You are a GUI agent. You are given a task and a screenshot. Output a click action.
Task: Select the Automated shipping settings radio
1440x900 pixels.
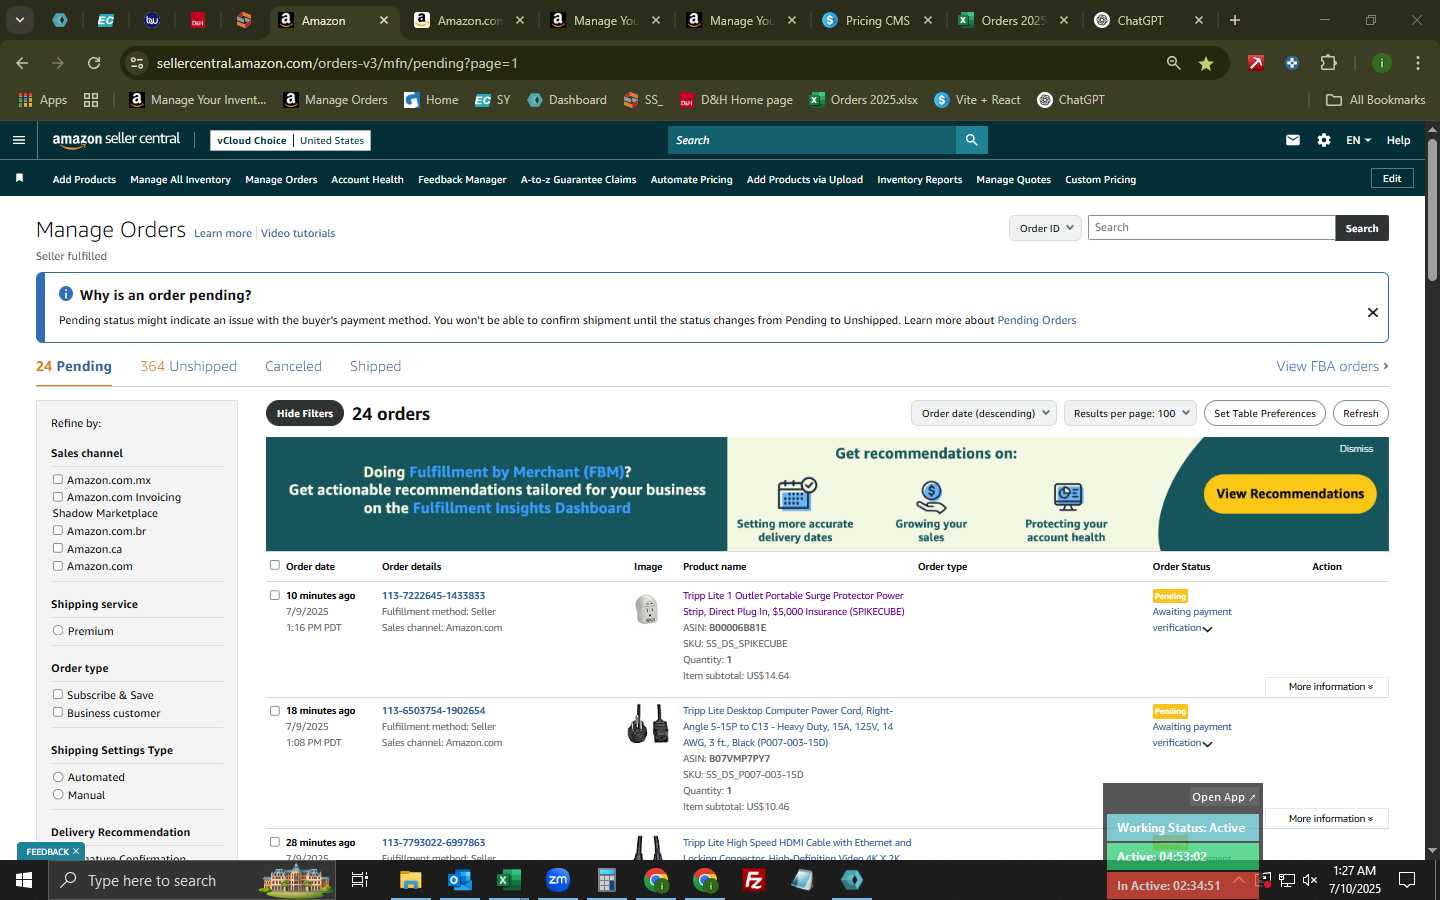[58, 777]
